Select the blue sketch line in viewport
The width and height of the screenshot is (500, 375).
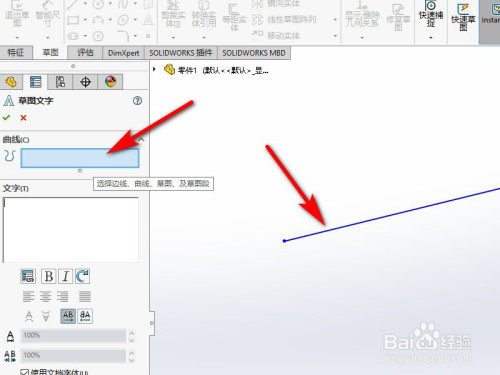coord(392,215)
